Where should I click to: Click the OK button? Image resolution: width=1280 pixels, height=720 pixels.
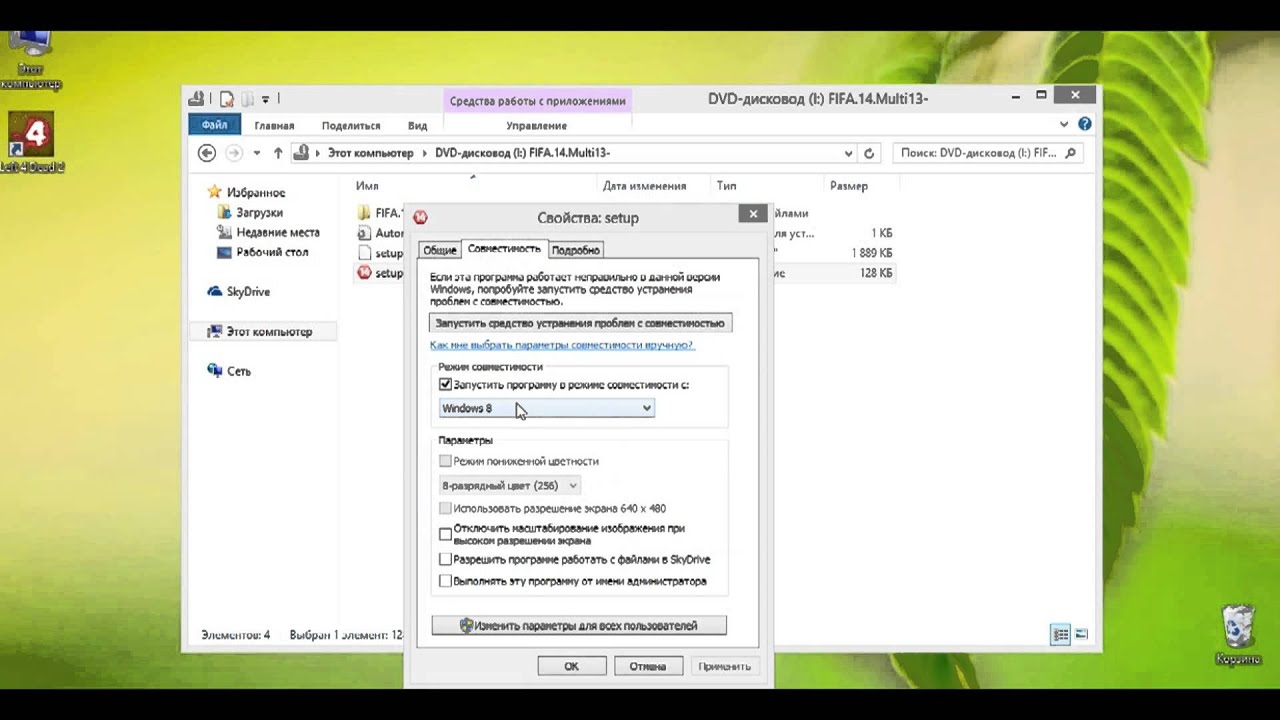pos(571,666)
